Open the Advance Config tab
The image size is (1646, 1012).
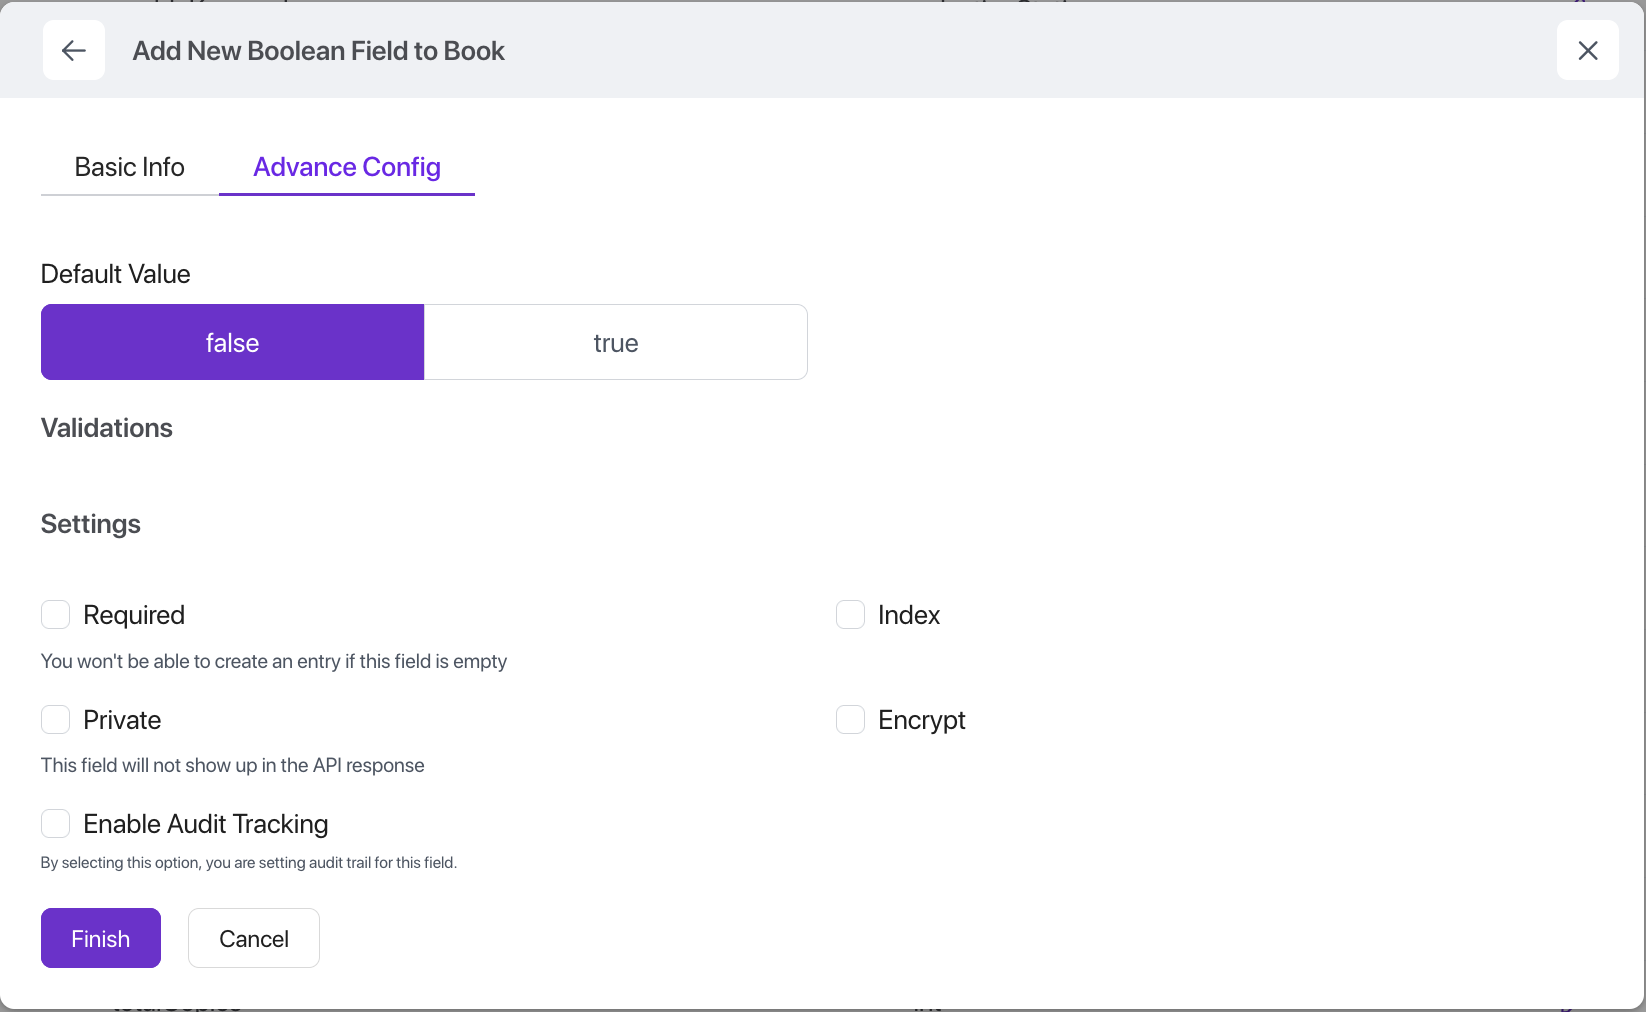click(347, 167)
